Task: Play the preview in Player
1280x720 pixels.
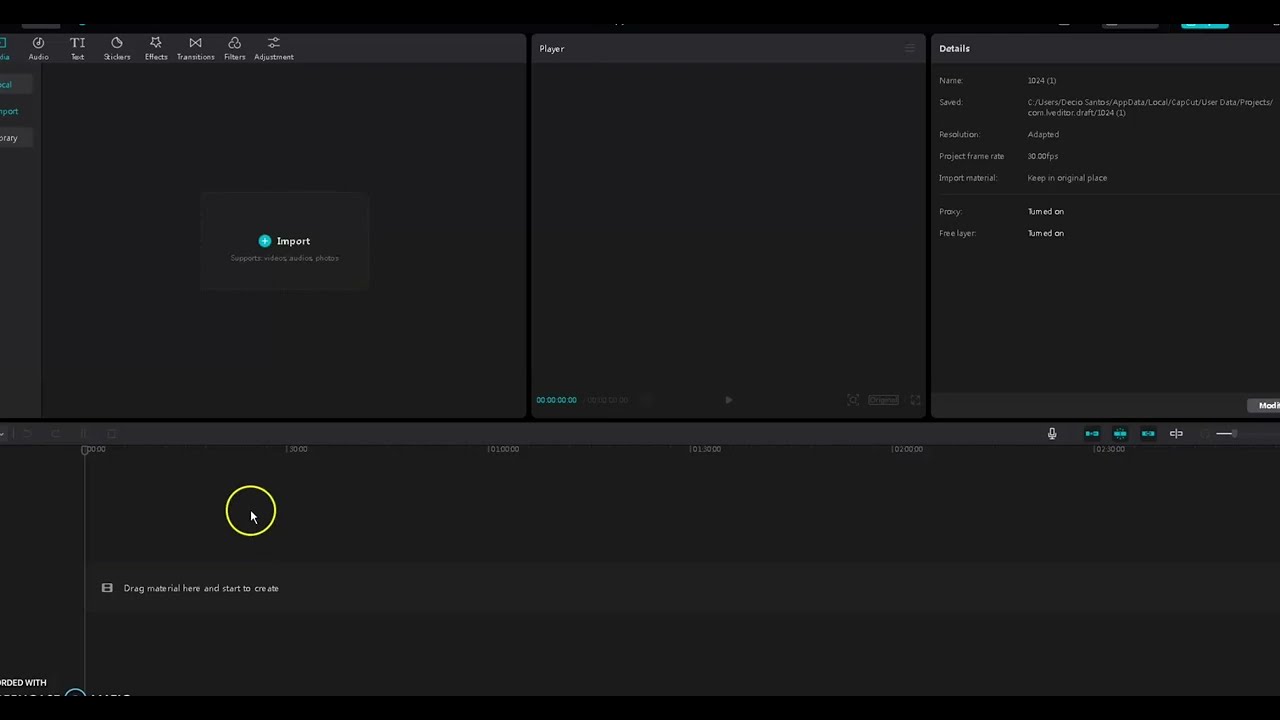Action: [728, 400]
